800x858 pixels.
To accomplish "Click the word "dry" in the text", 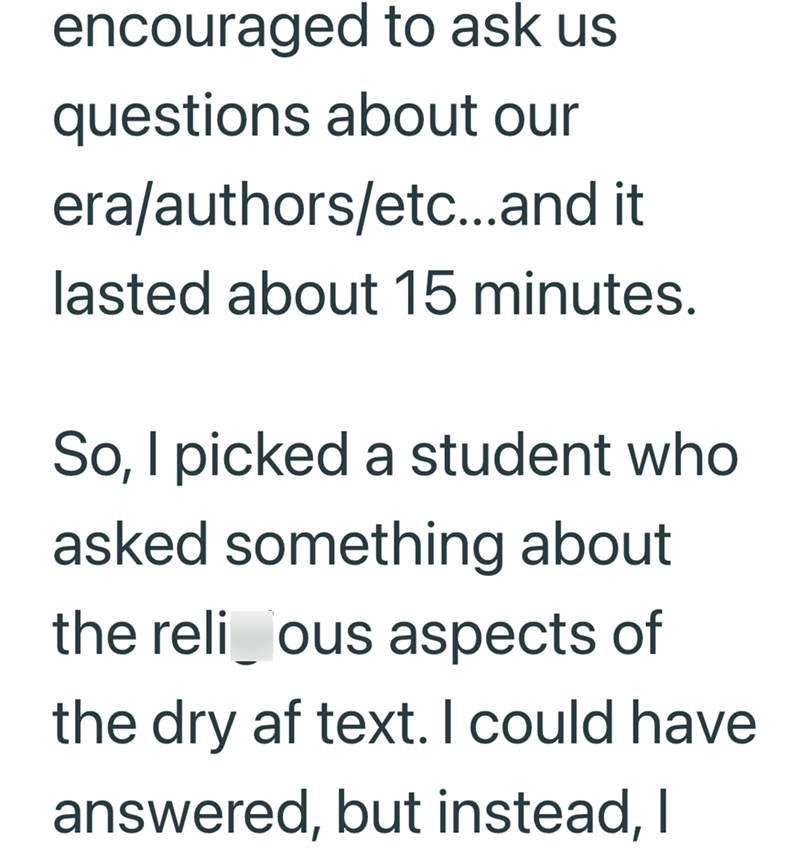I will click(194, 726).
